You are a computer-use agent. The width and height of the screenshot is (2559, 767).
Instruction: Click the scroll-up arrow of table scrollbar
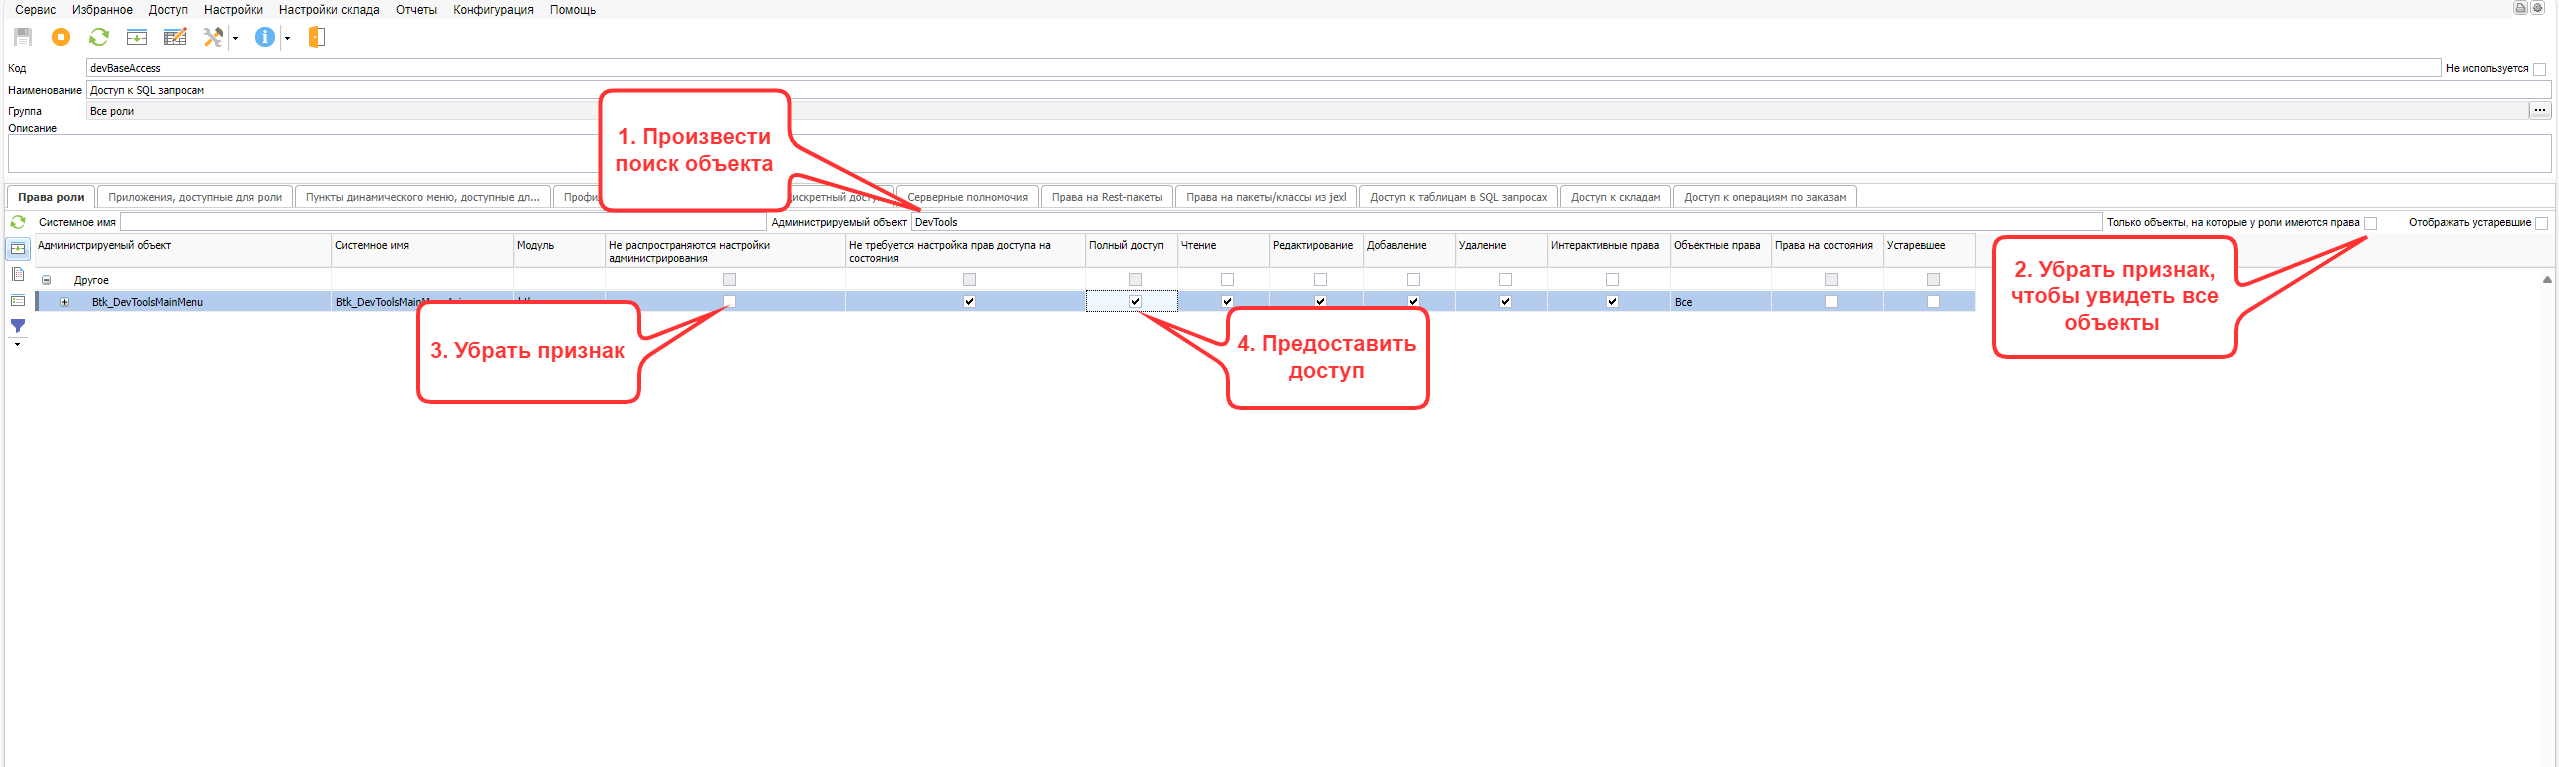[x=2546, y=280]
